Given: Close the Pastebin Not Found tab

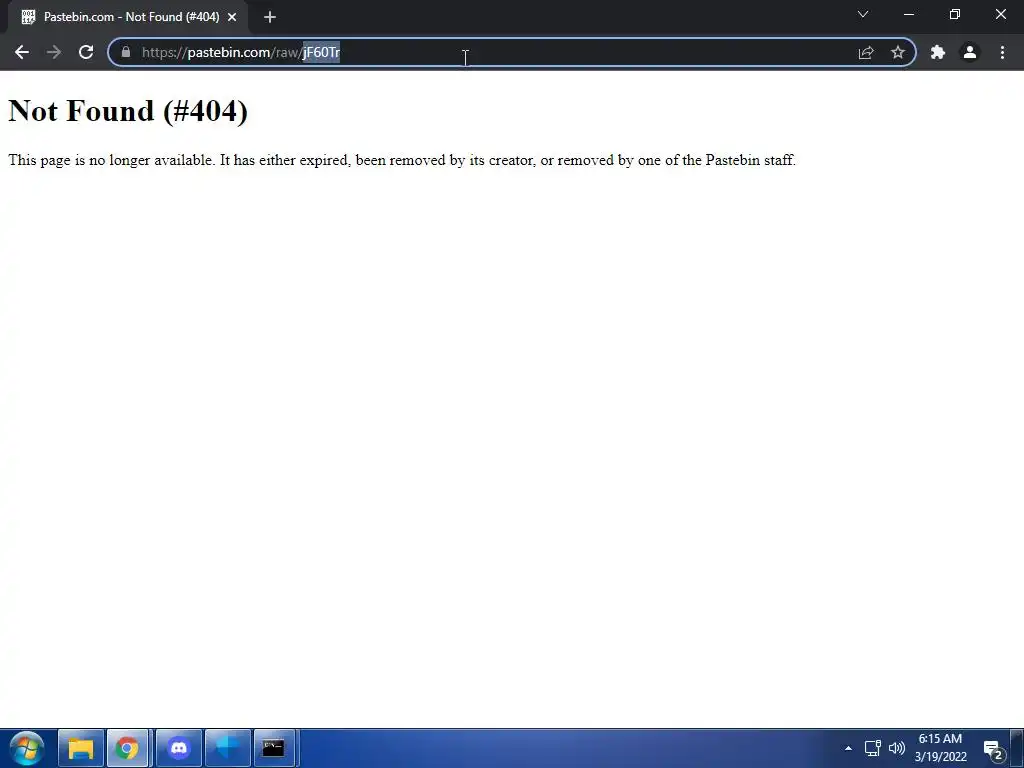Looking at the screenshot, I should pyautogui.click(x=232, y=17).
